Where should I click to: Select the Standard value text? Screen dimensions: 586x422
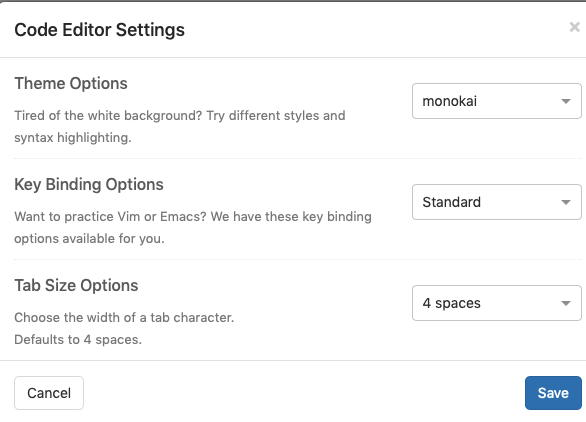pyautogui.click(x=451, y=202)
